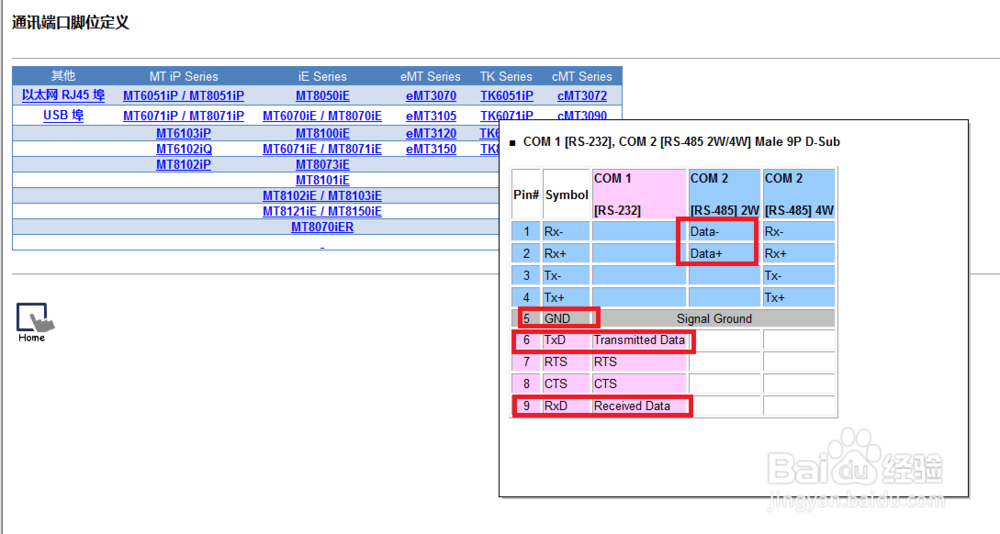The height and width of the screenshot is (534, 1000).
Task: Open the MT6071iE / MT8071iE link
Action: click(322, 149)
